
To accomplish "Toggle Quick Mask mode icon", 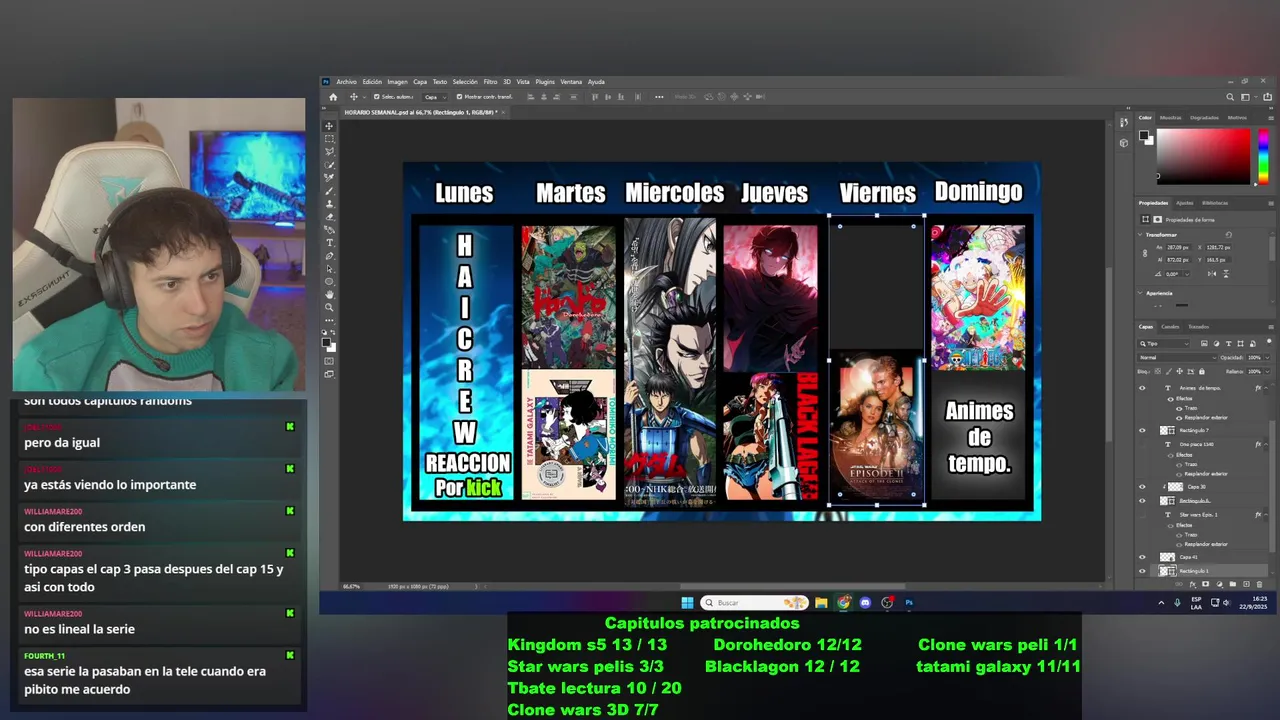I will [x=329, y=363].
